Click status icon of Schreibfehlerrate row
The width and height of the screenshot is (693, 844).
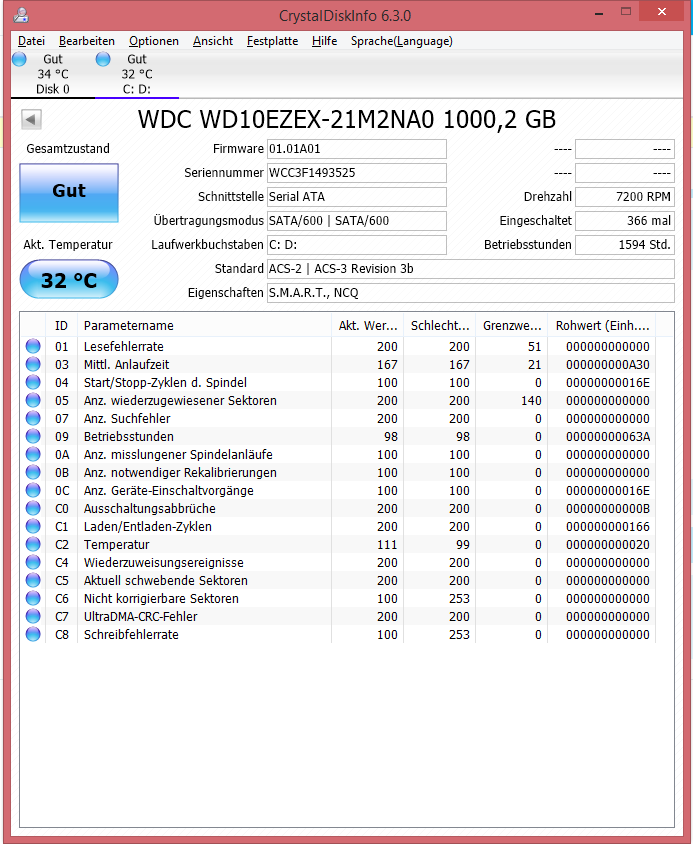point(33,634)
